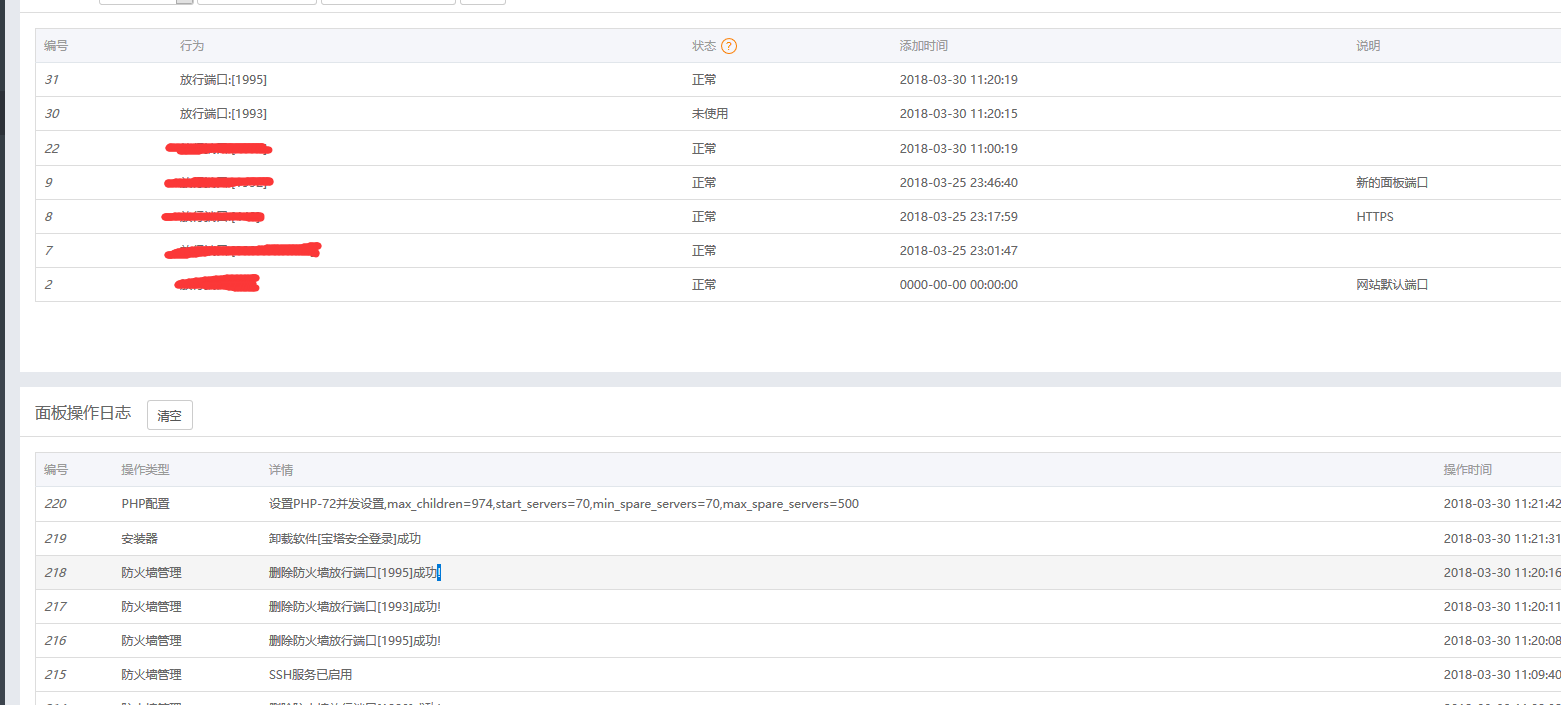Viewport: 1561px width, 705px height.
Task: Click the 状态 column header text
Action: click(704, 46)
